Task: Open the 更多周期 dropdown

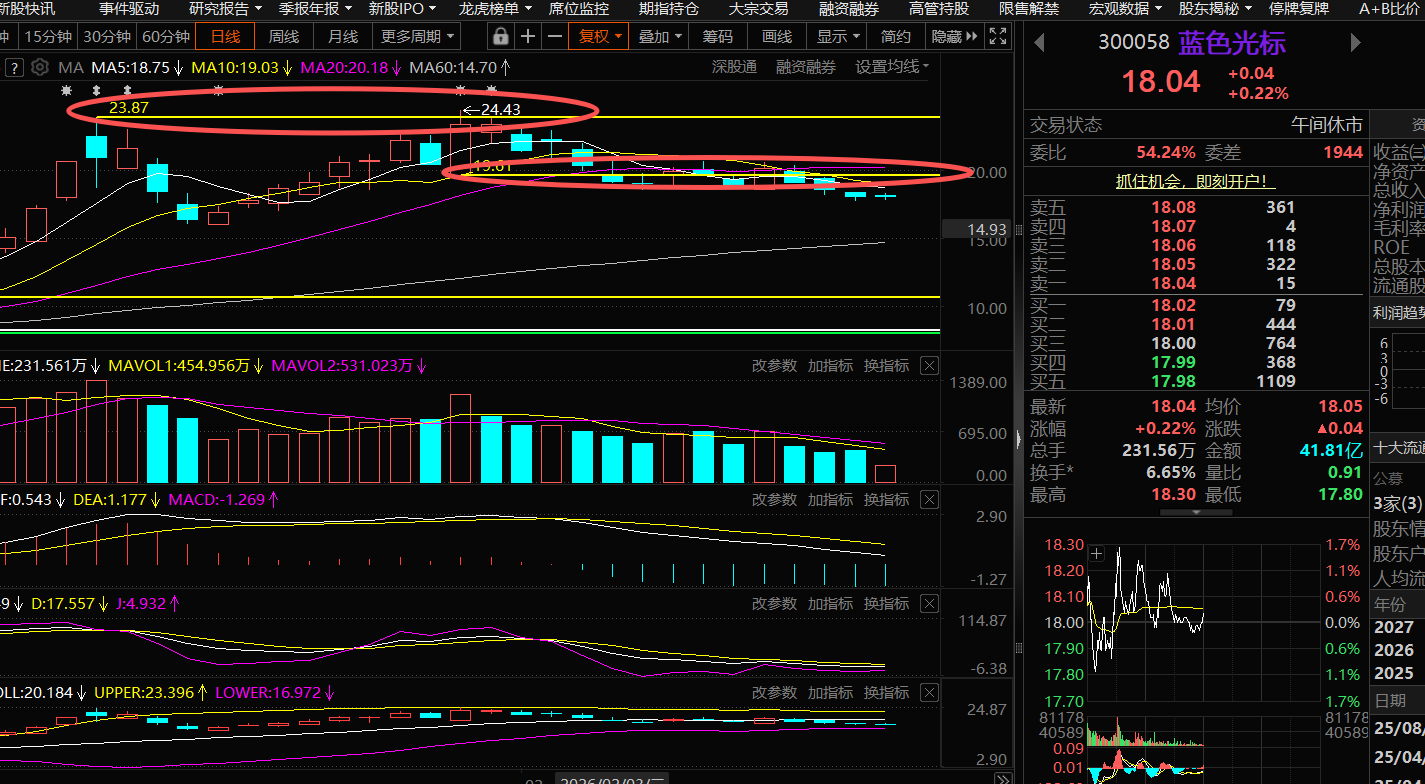Action: pos(417,37)
